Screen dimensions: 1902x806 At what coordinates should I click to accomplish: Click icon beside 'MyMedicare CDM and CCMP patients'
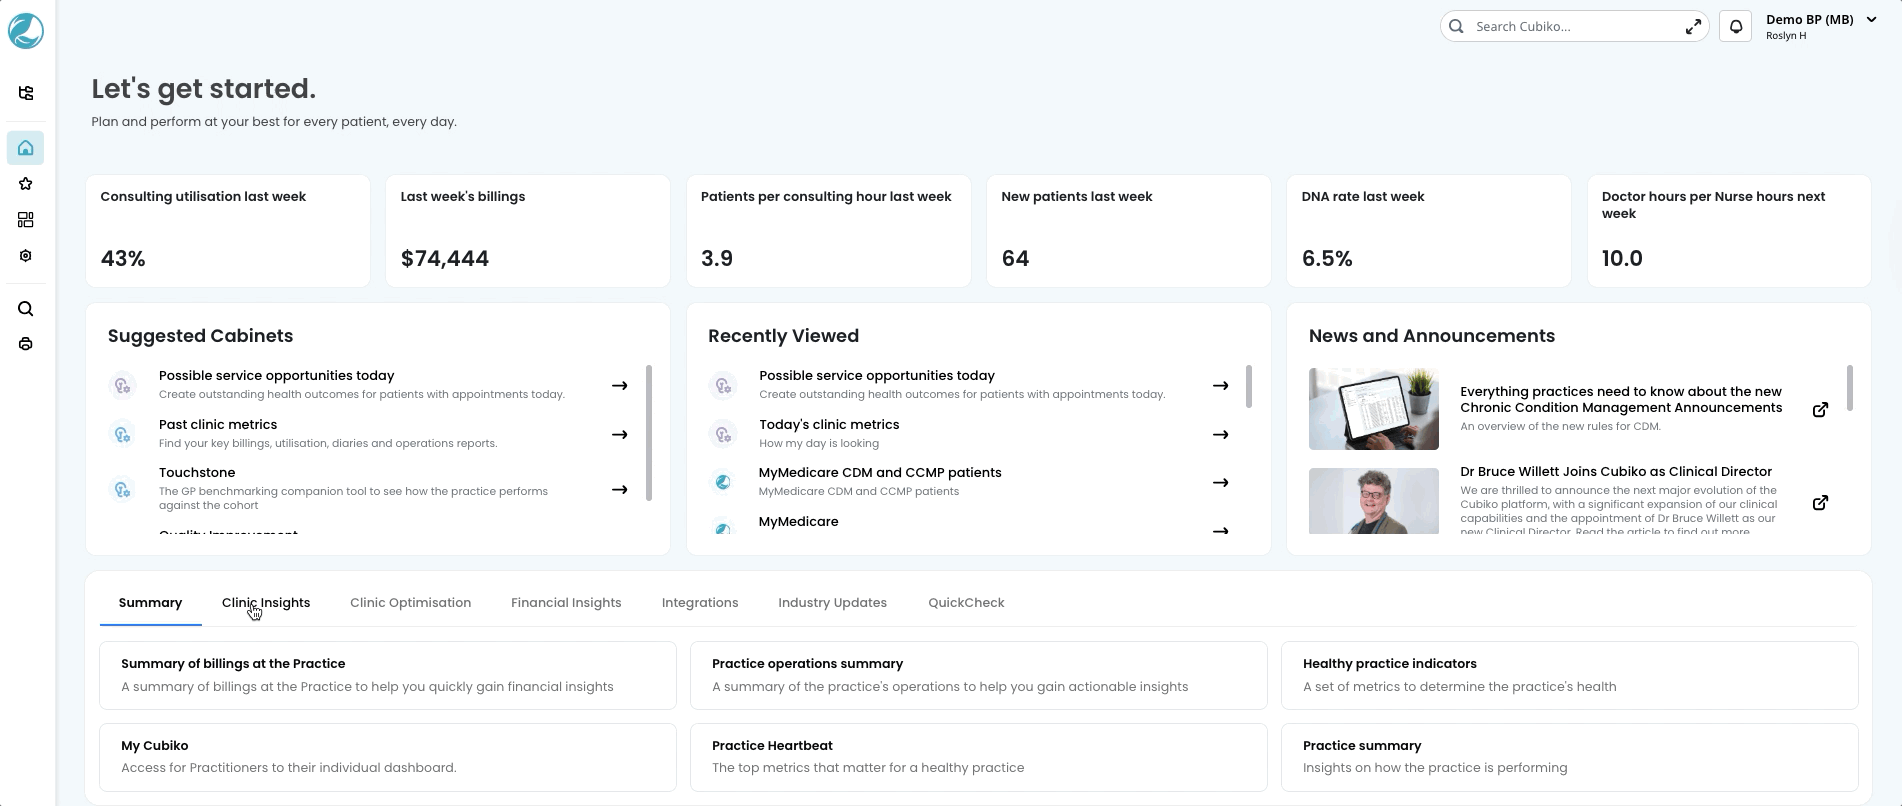click(x=723, y=482)
